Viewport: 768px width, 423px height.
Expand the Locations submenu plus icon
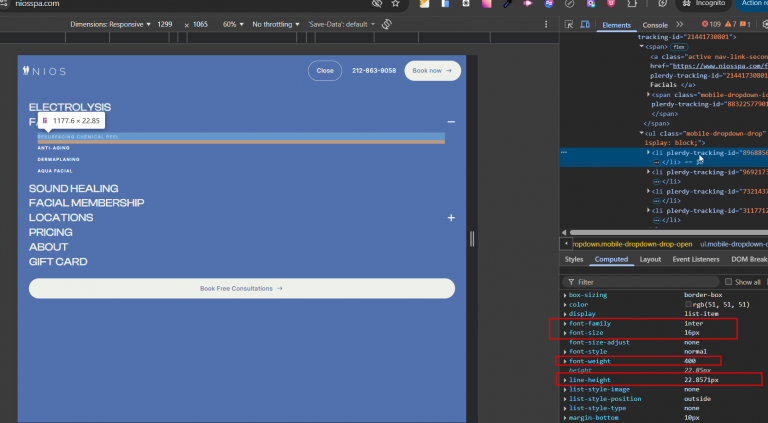[x=451, y=218]
